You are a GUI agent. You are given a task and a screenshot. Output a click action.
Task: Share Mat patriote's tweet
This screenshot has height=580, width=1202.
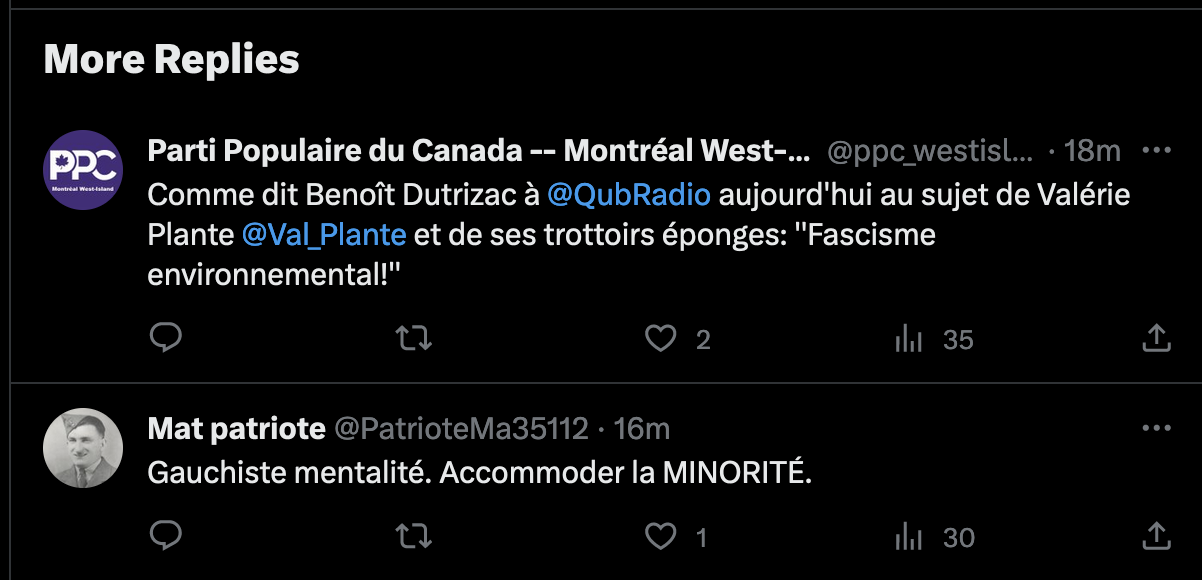click(1156, 537)
